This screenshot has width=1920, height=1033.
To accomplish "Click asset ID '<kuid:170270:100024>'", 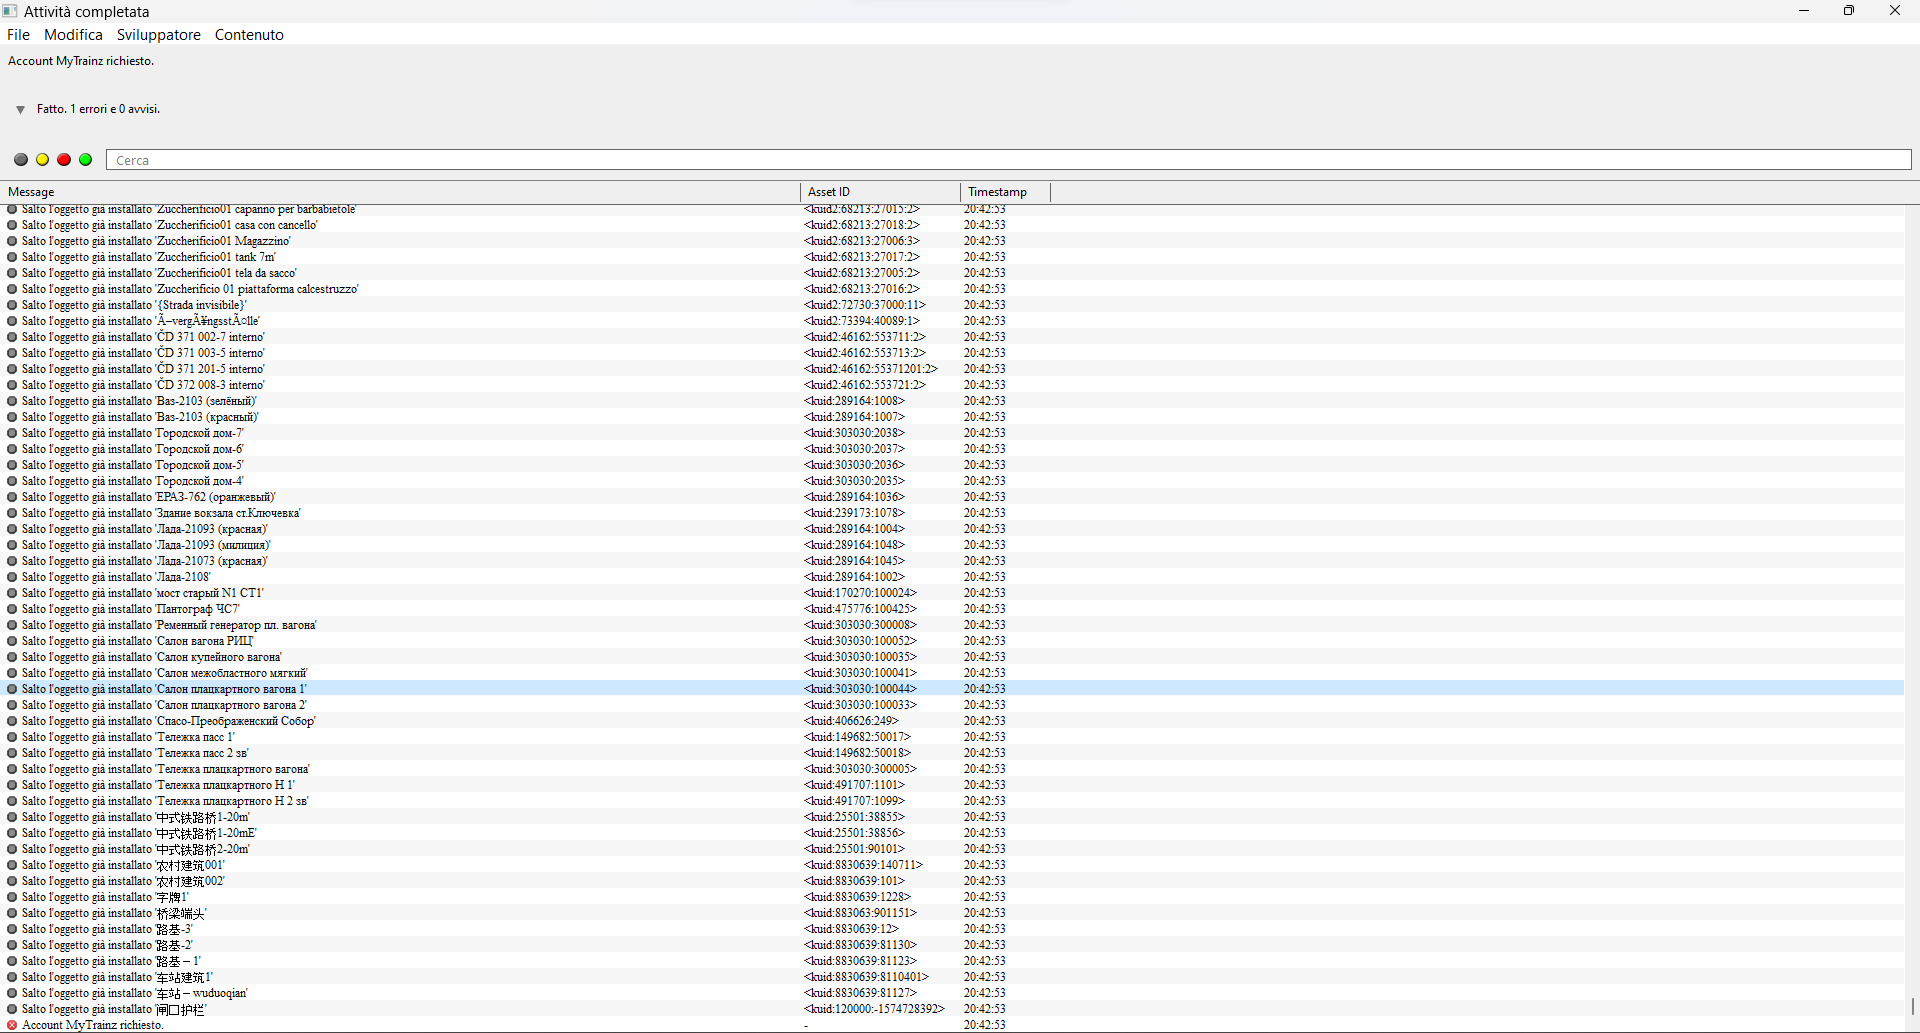I will 860,593.
